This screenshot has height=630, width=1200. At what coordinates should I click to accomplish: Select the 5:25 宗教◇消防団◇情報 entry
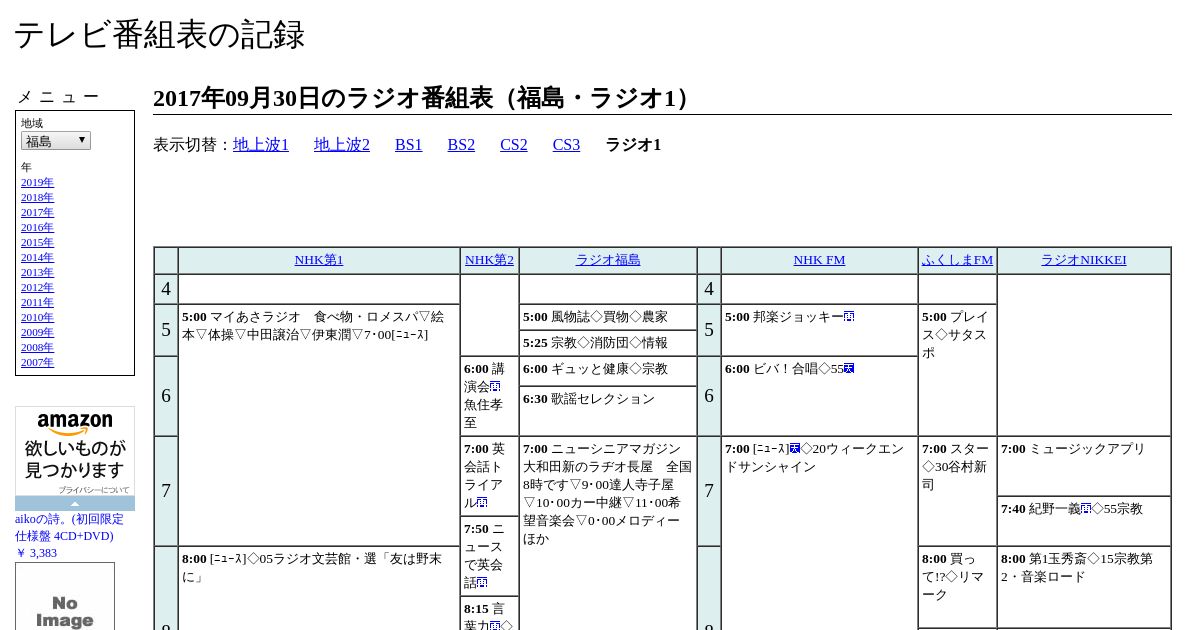coord(595,343)
